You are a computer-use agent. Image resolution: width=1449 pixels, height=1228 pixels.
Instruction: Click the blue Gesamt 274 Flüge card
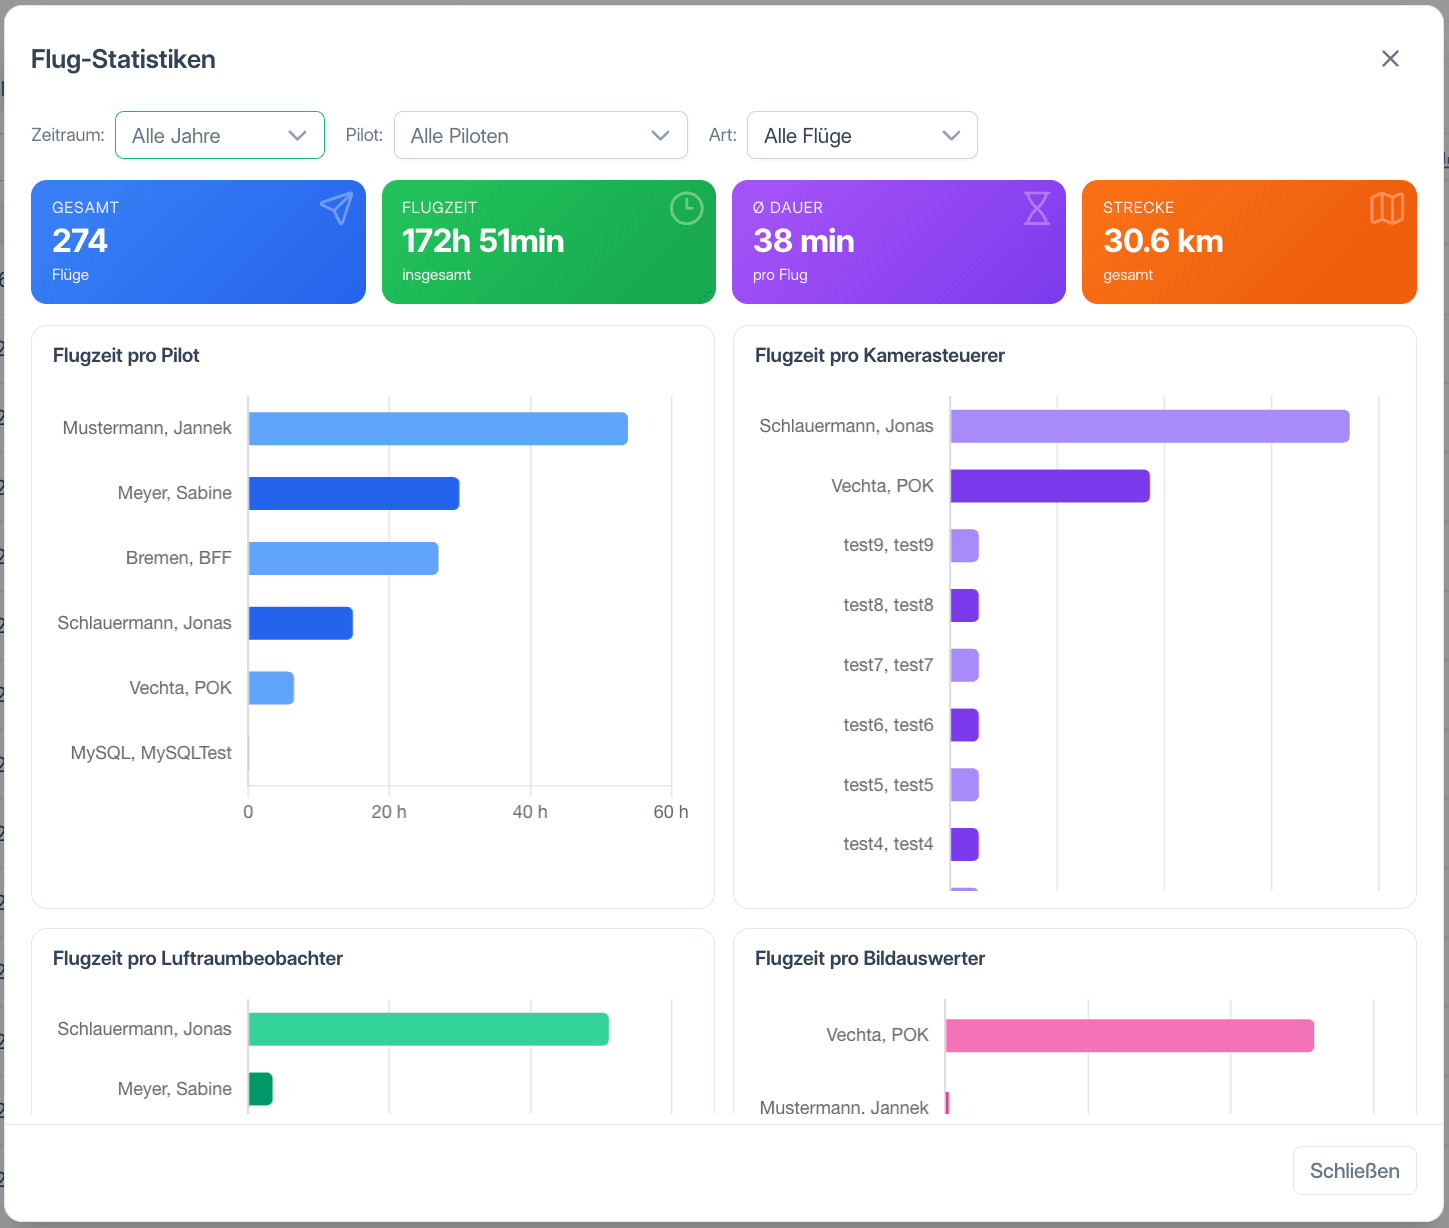(x=198, y=242)
